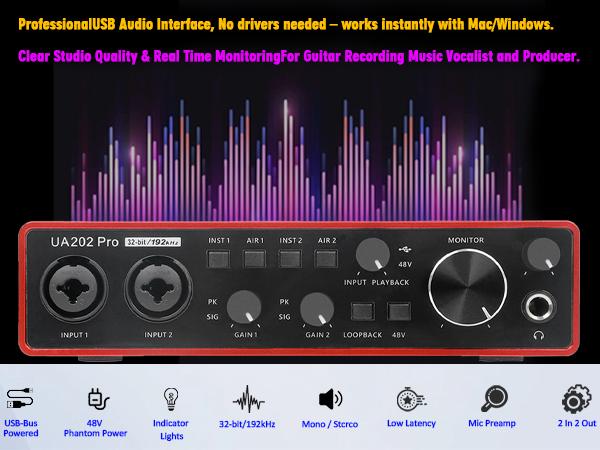Click the large MONITOR volume knob
Image resolution: width=600 pixels, height=450 pixels.
click(468, 288)
